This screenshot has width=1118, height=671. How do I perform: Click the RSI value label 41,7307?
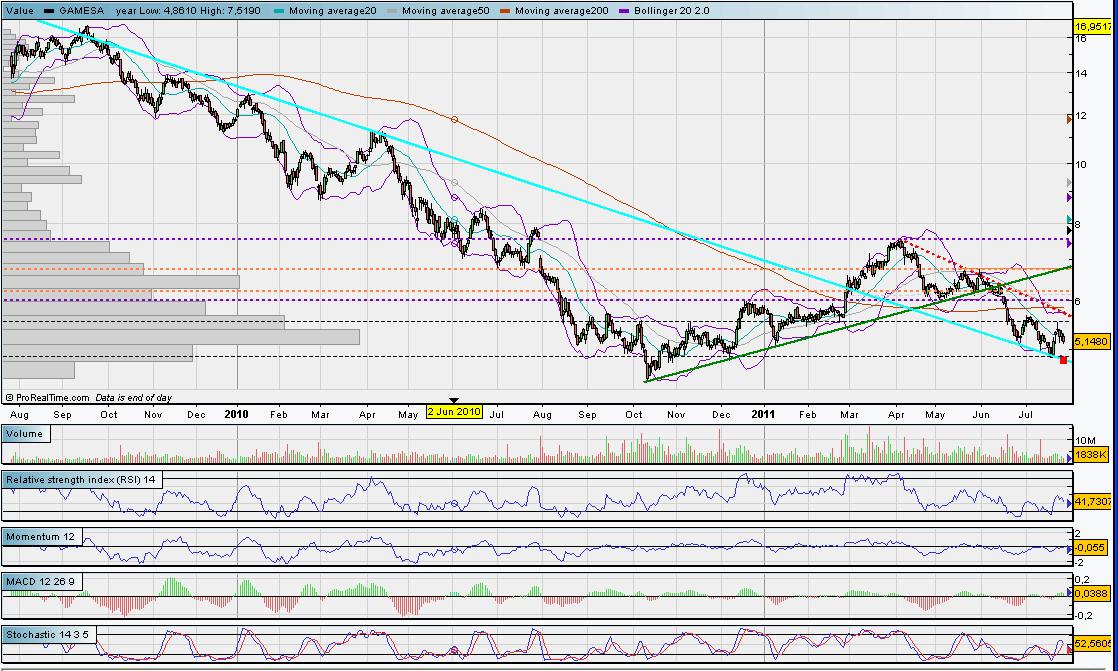point(1092,503)
